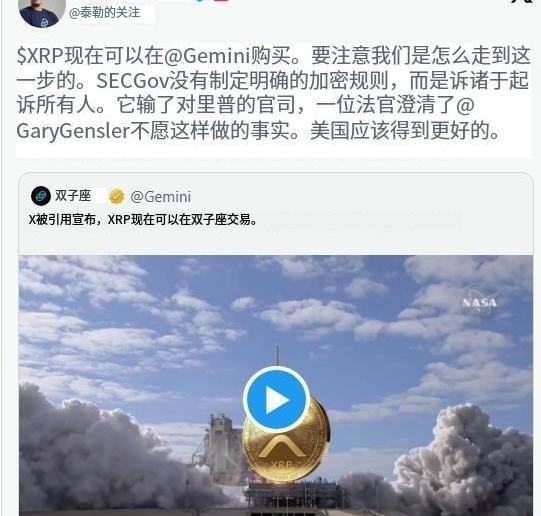Open the tweet author's profile avatar
541x516 pixels.
click(42, 13)
